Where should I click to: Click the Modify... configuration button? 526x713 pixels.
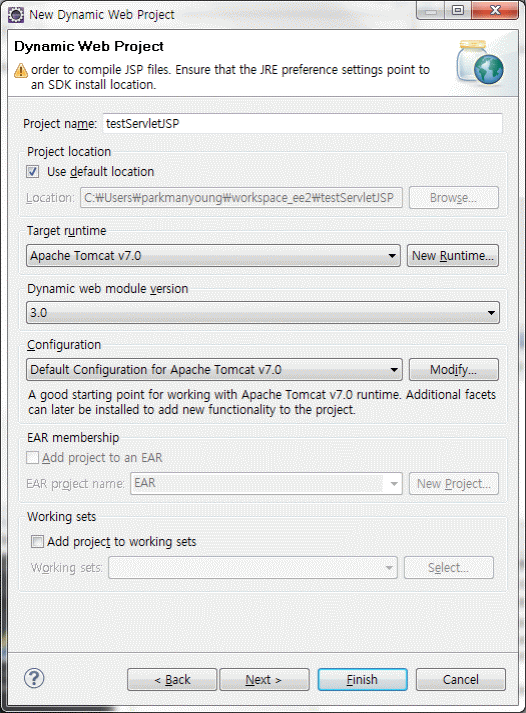click(x=454, y=370)
